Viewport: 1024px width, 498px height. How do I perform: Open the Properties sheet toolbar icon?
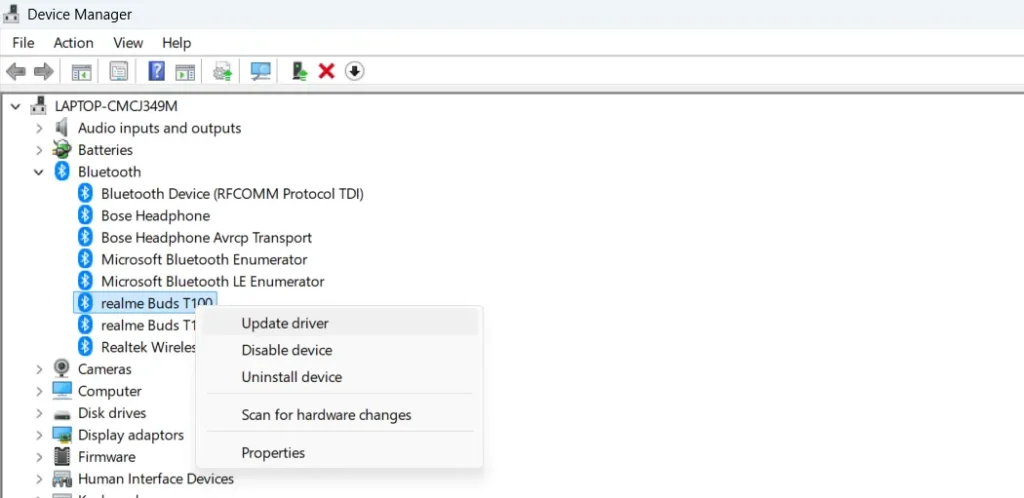(x=118, y=71)
